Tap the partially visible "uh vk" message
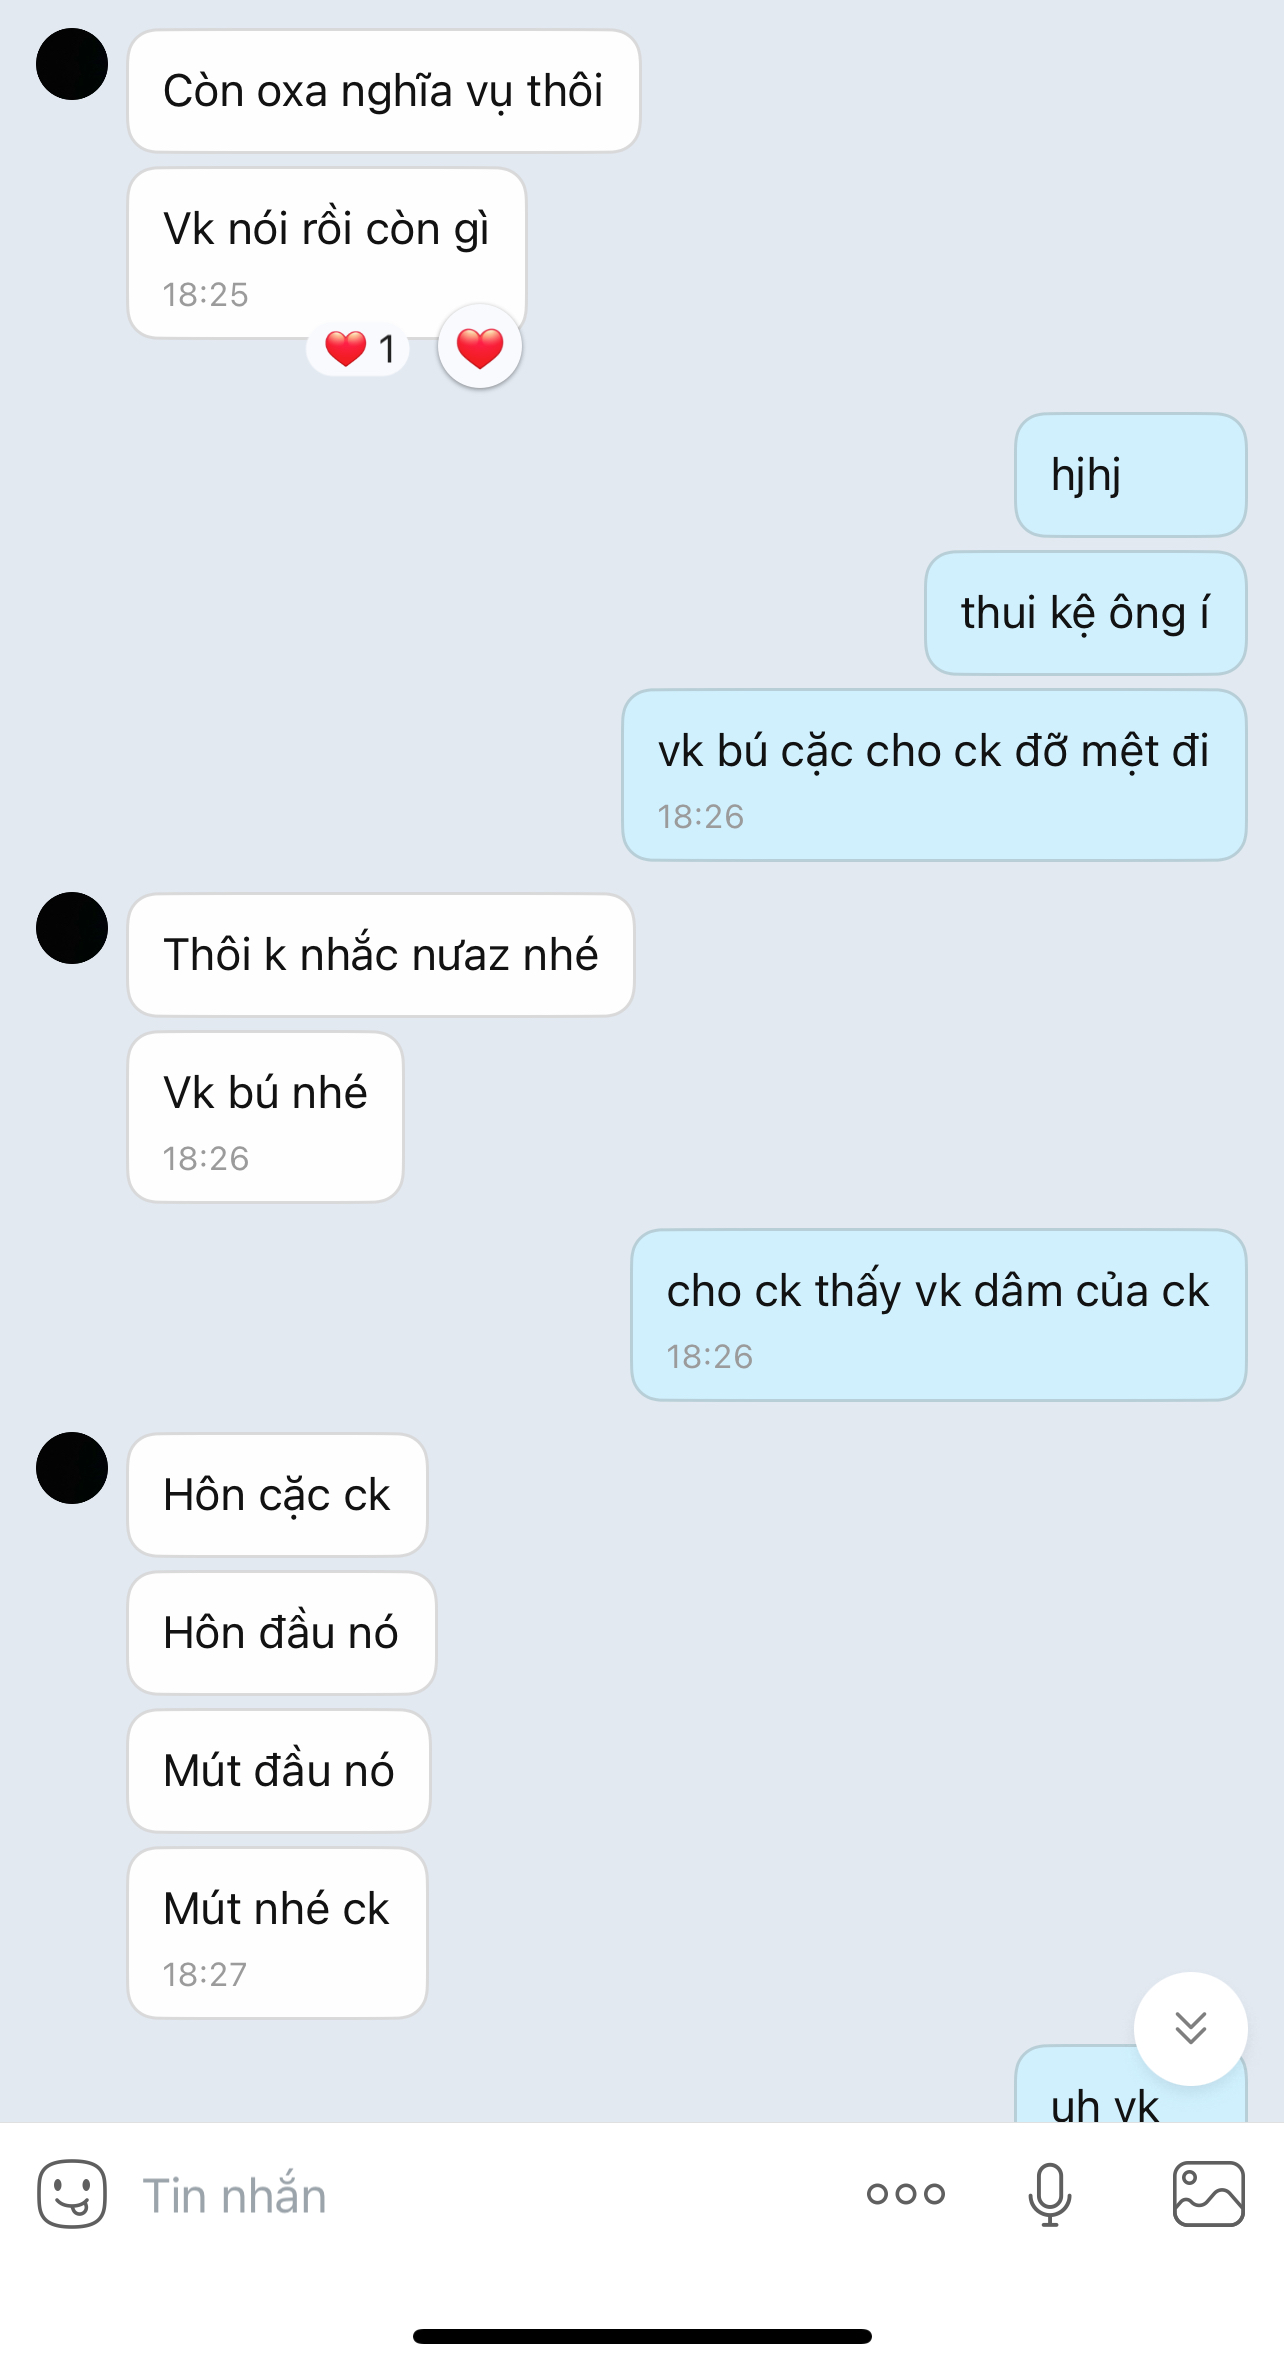 click(x=1105, y=2100)
